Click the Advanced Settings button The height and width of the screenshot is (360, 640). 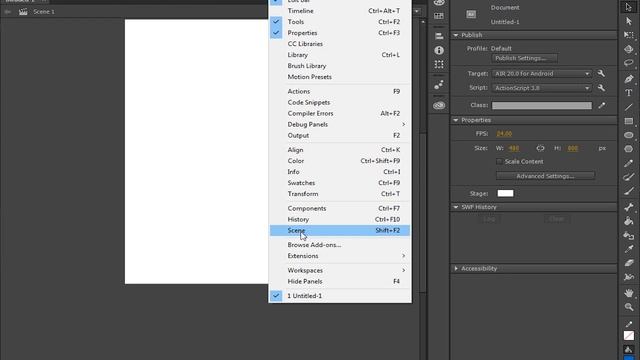point(545,176)
